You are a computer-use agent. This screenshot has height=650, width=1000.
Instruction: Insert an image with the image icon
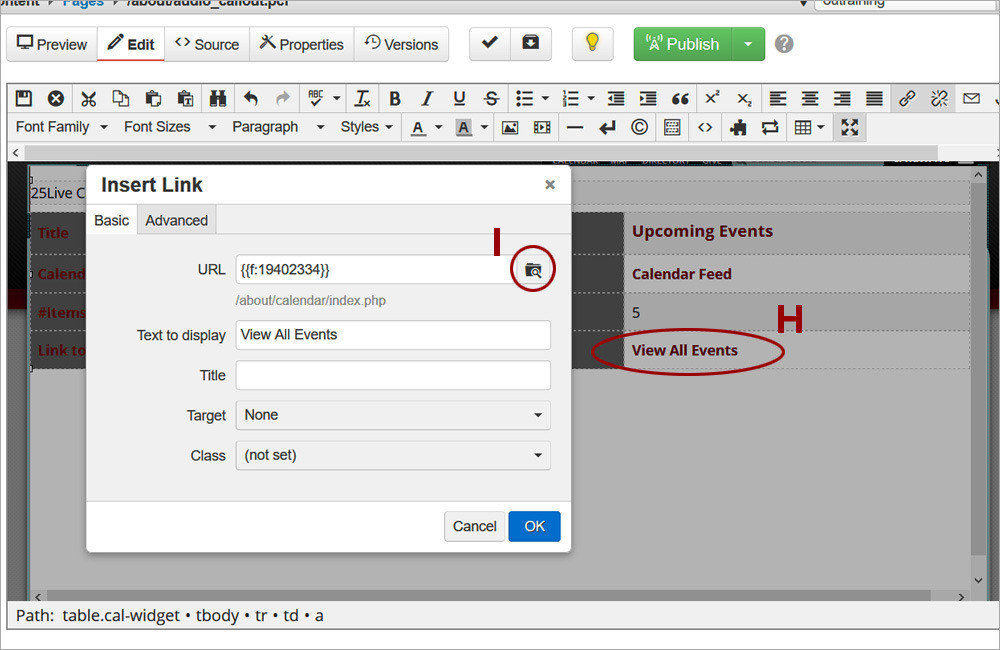pos(510,128)
